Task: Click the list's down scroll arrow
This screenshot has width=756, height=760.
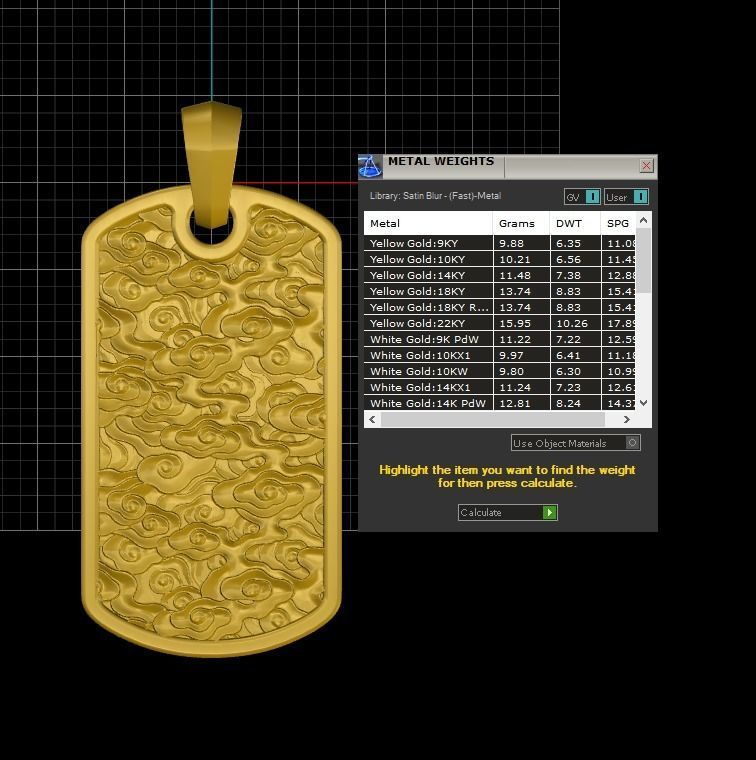Action: point(644,403)
